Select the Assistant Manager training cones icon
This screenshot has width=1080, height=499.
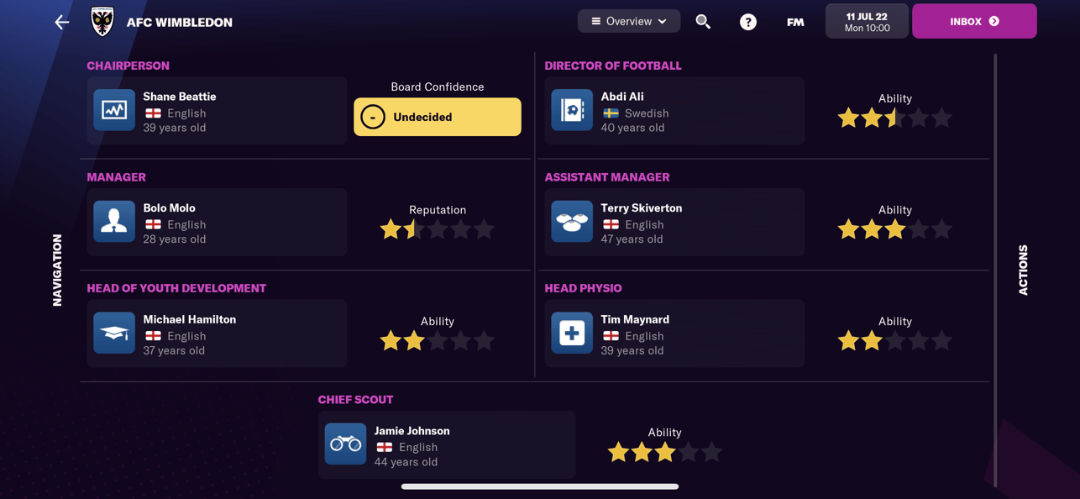pyautogui.click(x=572, y=221)
